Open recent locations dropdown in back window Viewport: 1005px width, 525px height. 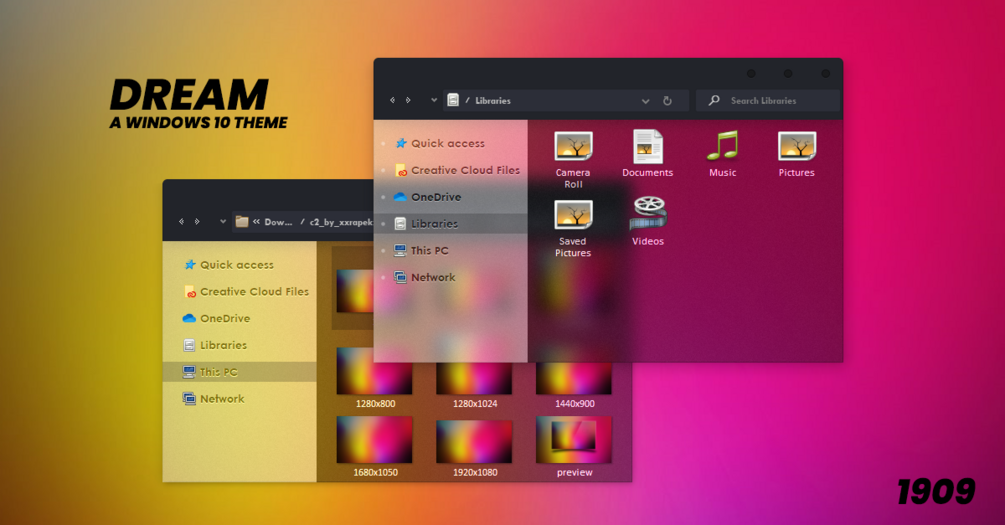(222, 221)
